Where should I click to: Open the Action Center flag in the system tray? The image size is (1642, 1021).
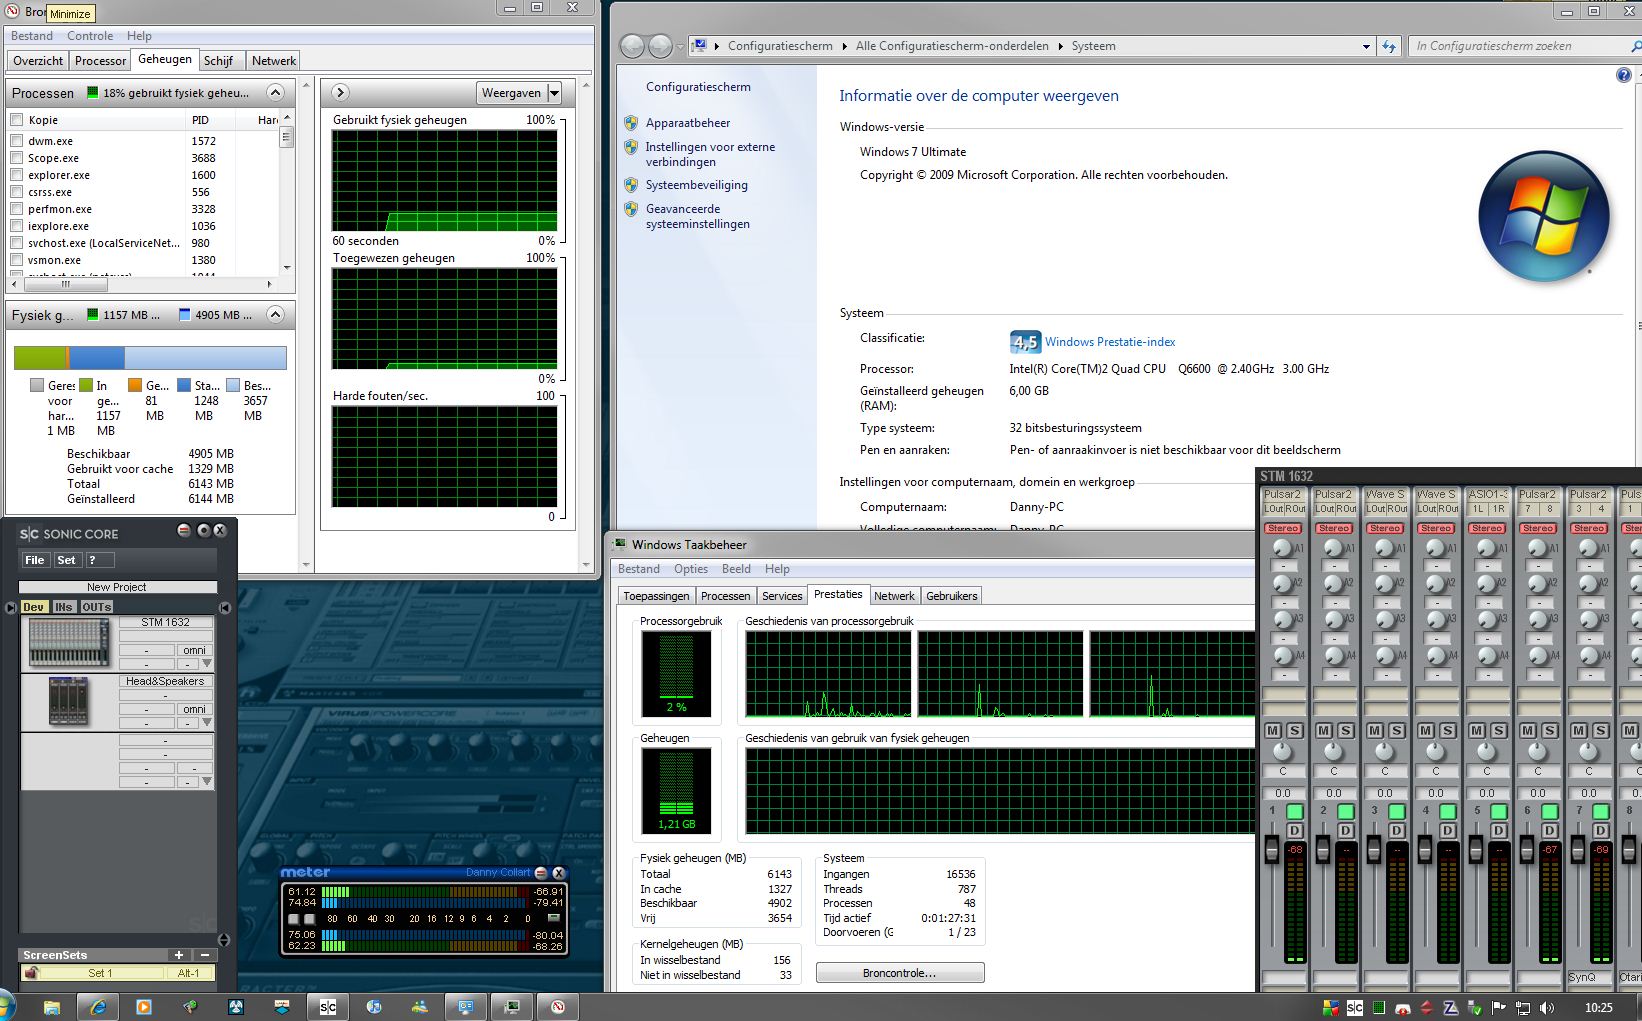click(x=1499, y=1008)
